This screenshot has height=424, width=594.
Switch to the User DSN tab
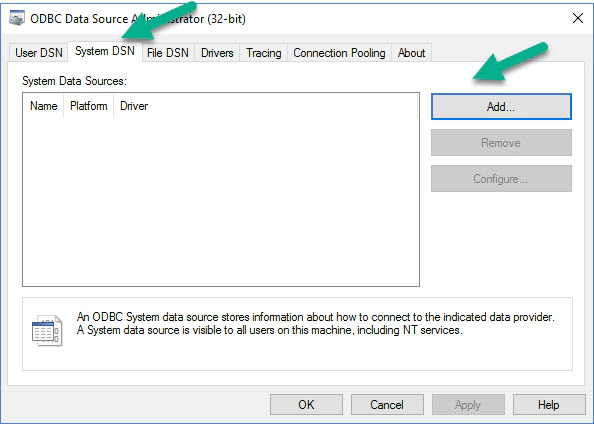click(x=39, y=53)
